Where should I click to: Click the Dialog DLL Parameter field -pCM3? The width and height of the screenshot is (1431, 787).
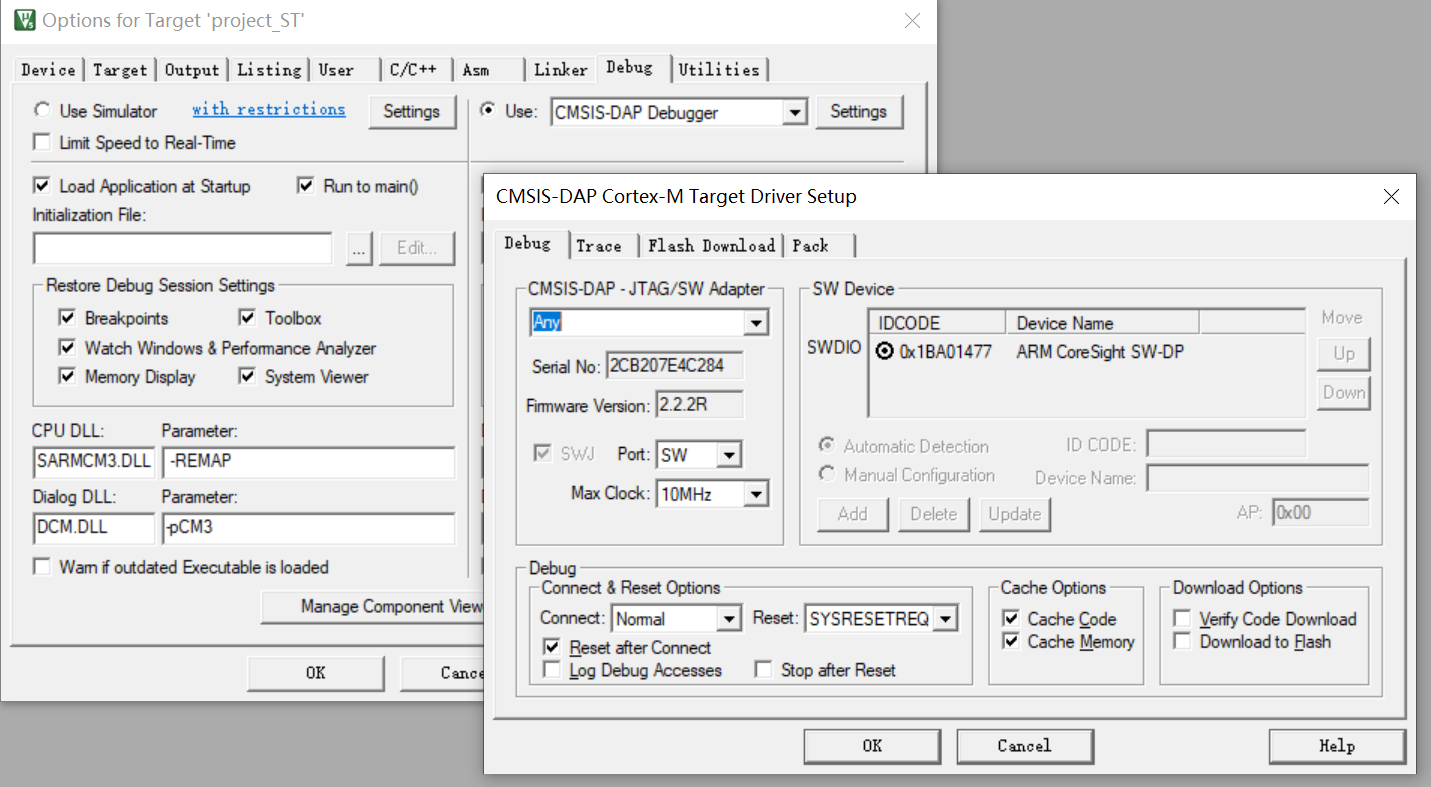[308, 528]
